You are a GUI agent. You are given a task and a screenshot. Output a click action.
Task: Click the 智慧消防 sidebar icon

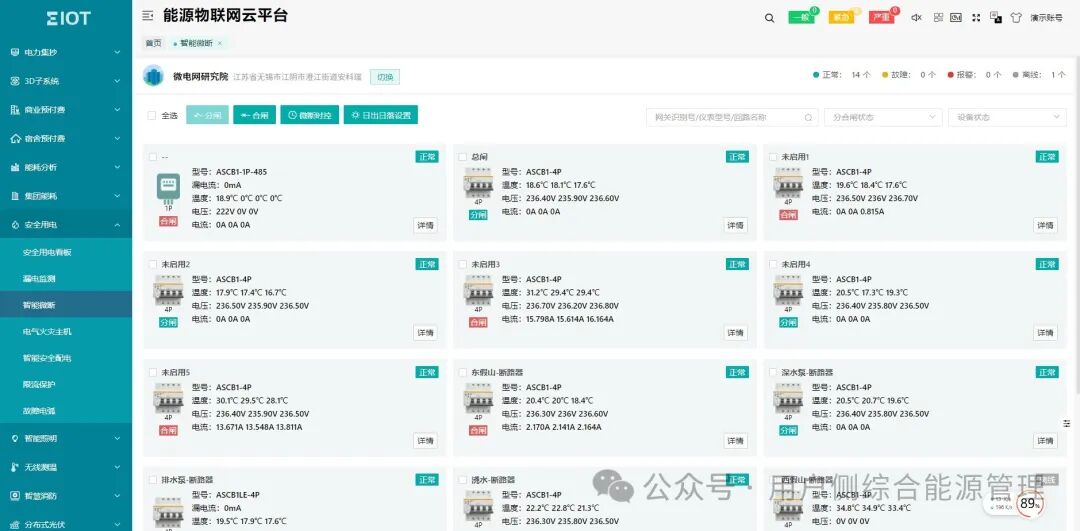(15, 496)
